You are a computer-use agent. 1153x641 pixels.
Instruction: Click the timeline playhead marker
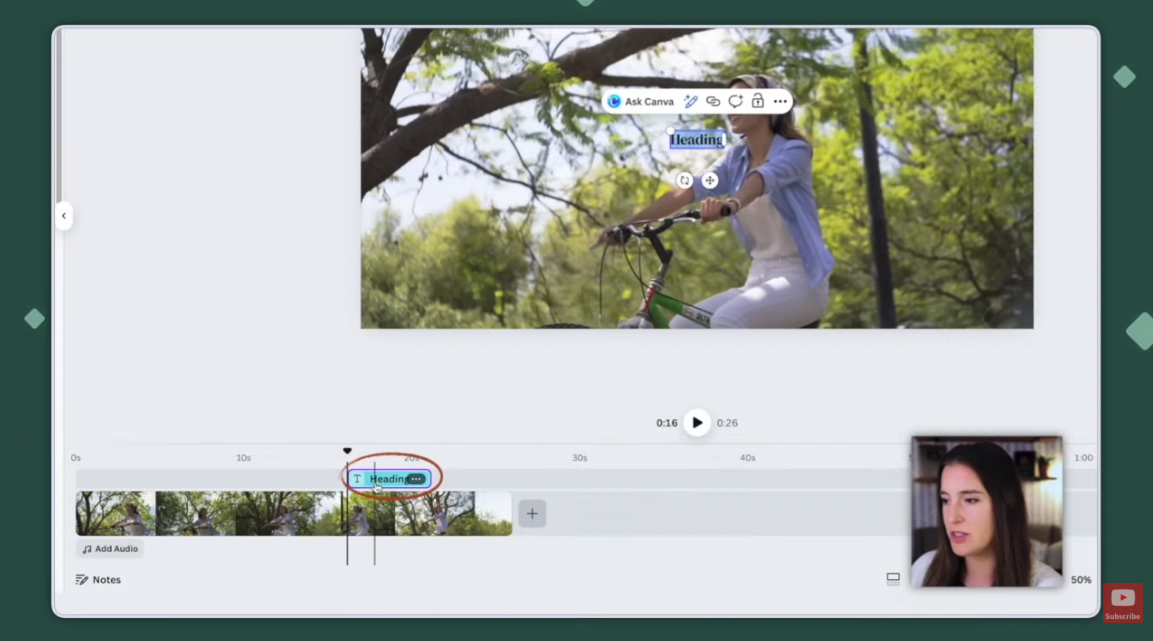[x=347, y=451]
